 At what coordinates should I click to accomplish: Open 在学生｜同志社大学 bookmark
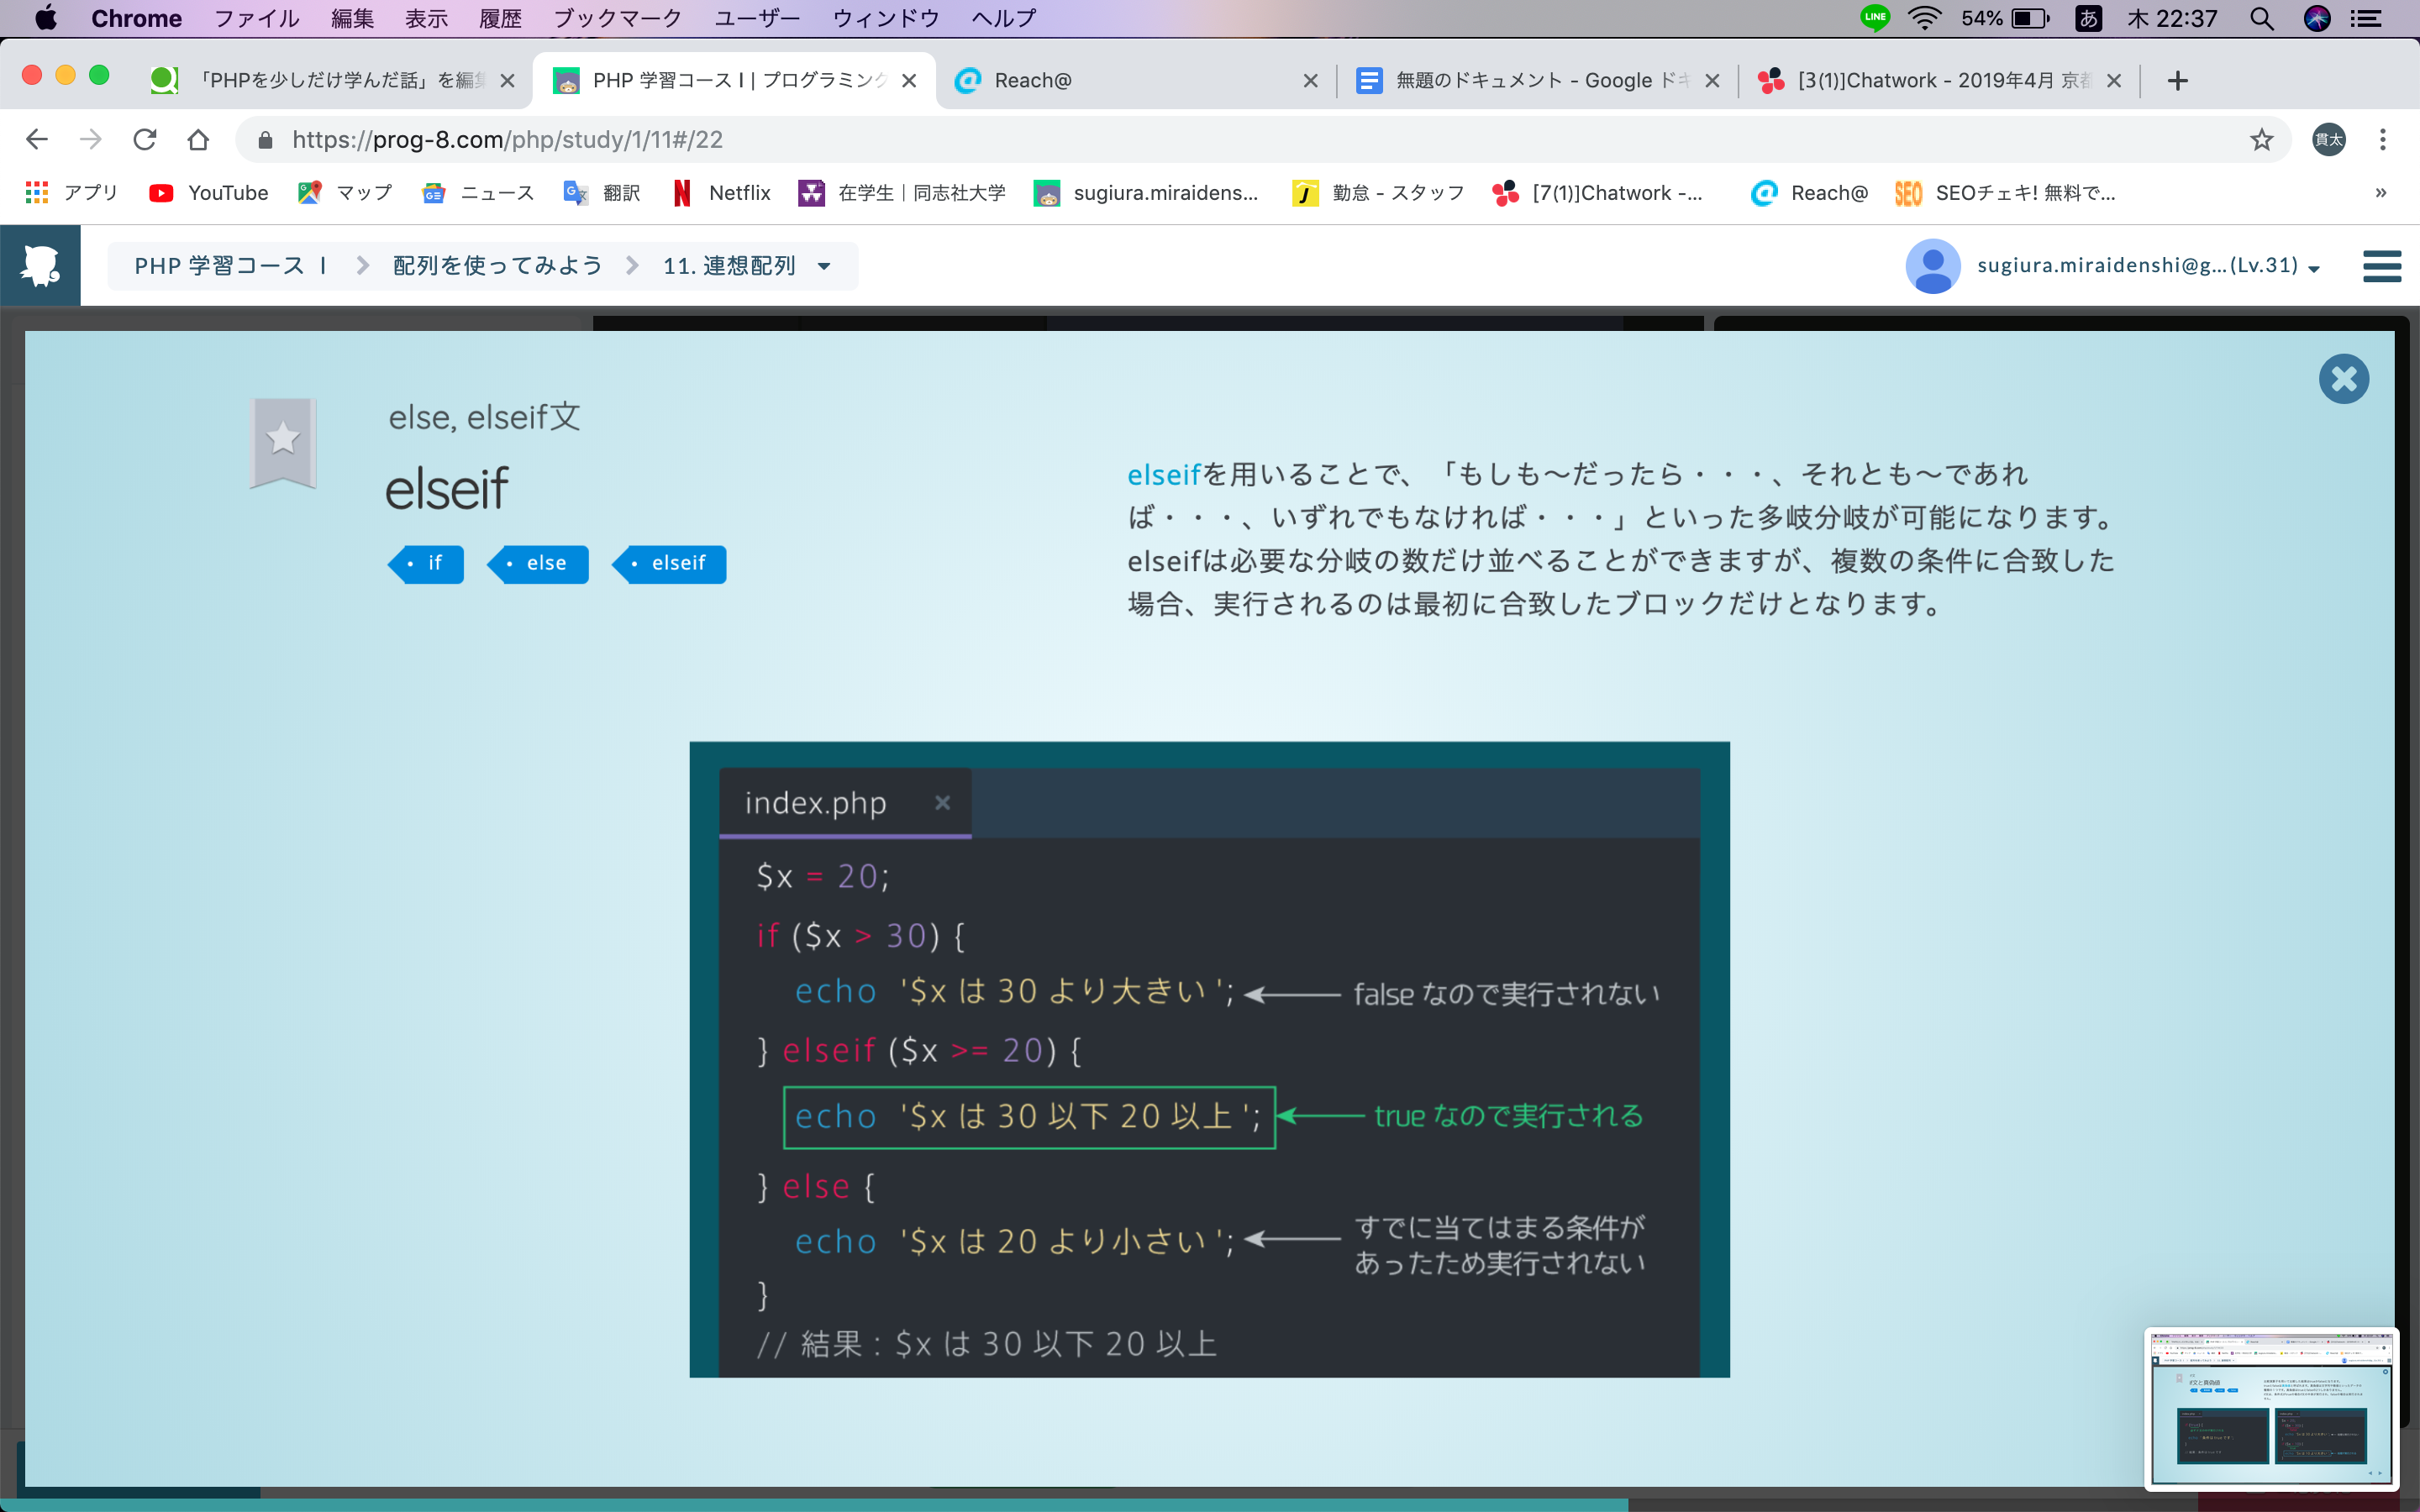pos(902,193)
